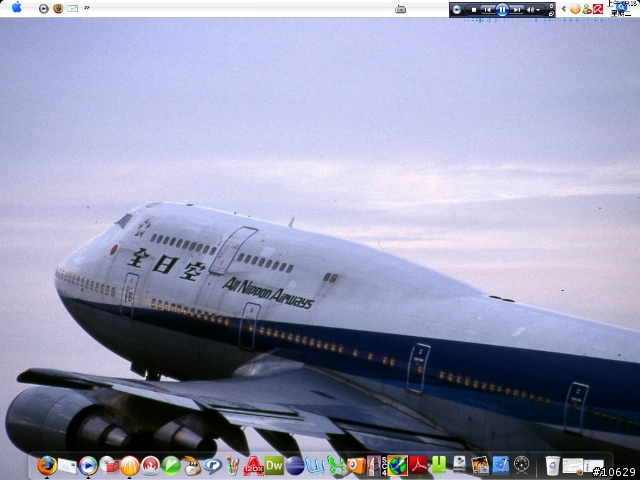Launch the orange BitComet dock icon
The height and width of the screenshot is (480, 640).
point(129,466)
